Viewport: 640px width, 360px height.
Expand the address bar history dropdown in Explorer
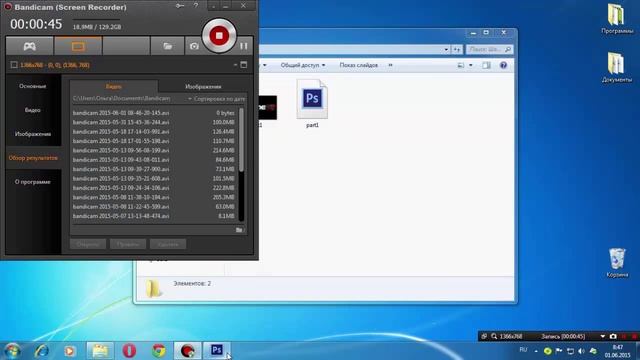click(446, 49)
